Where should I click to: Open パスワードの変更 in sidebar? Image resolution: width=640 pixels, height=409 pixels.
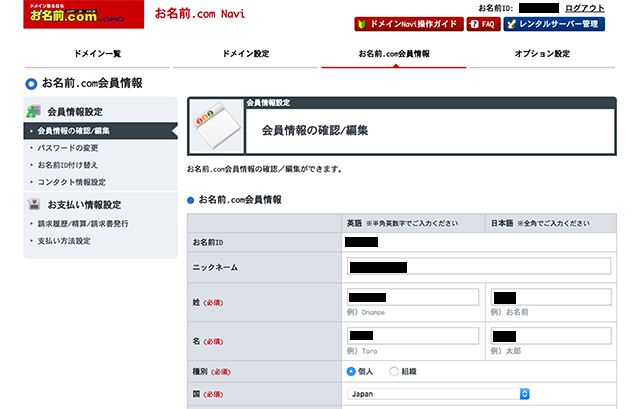pos(68,148)
